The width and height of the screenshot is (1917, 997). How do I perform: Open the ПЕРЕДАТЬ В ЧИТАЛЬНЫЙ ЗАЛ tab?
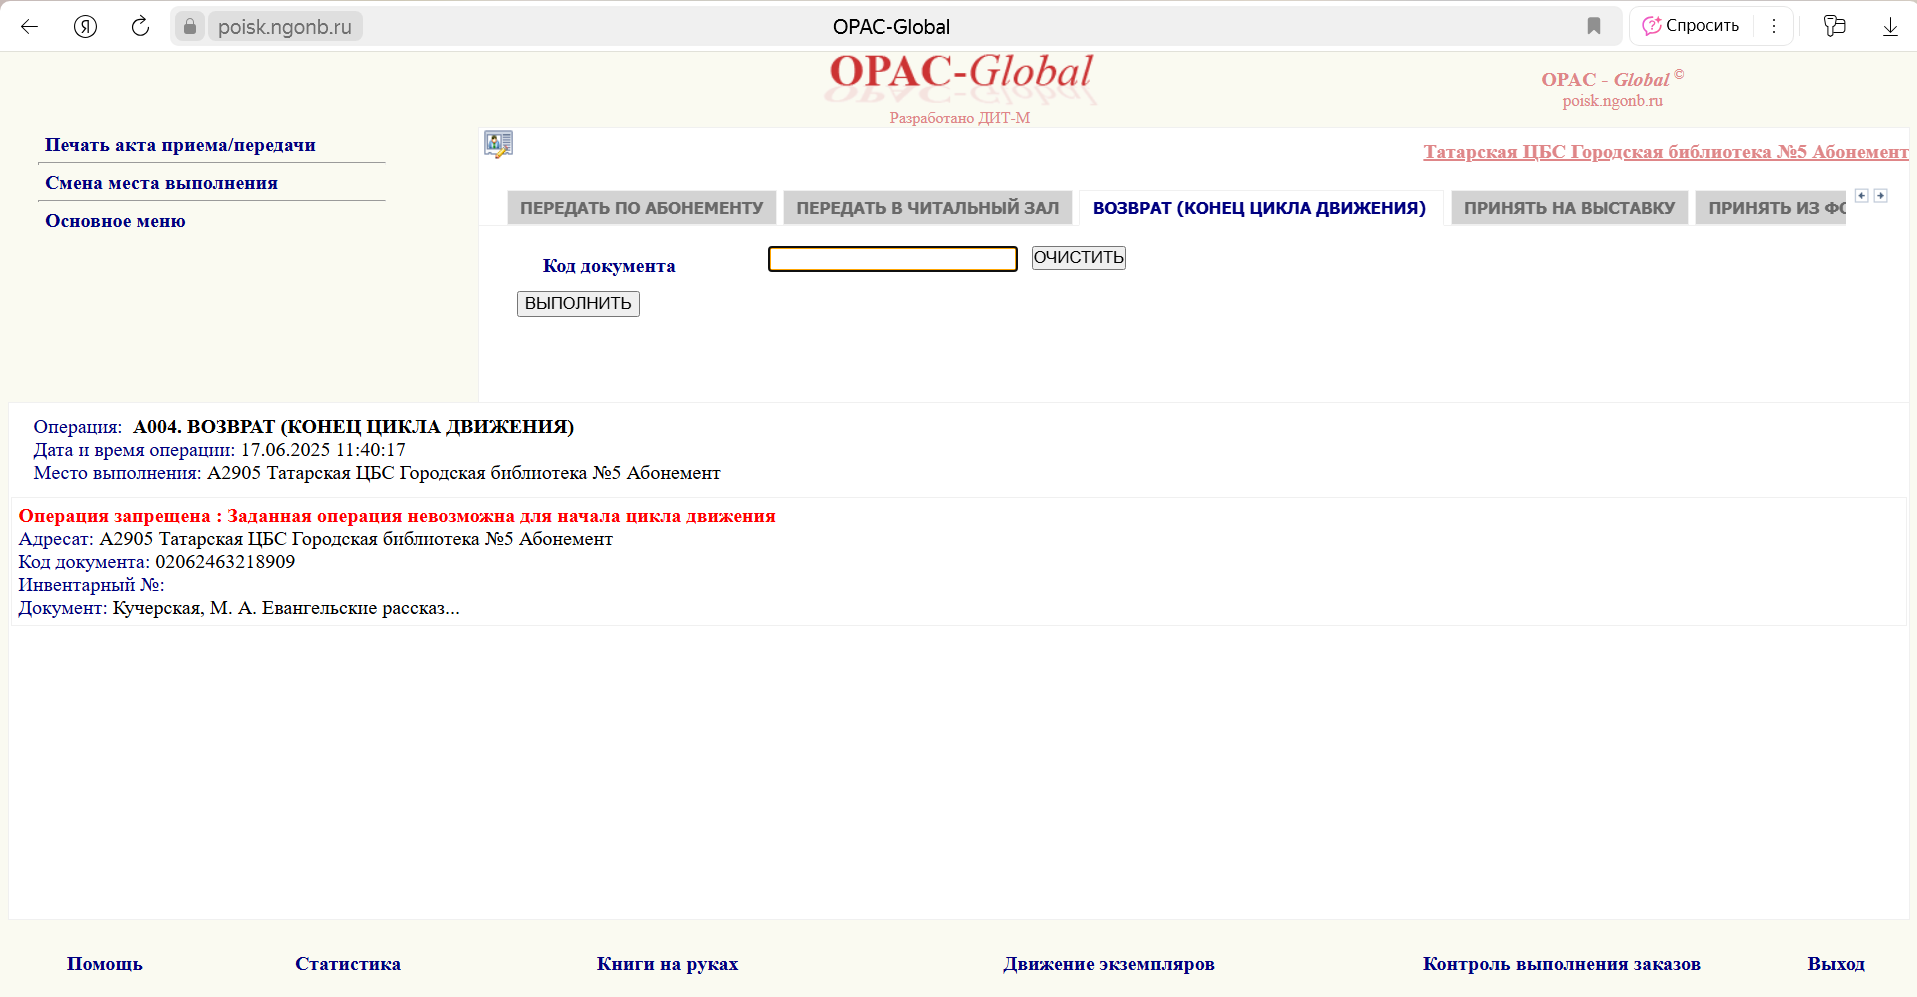pos(927,208)
